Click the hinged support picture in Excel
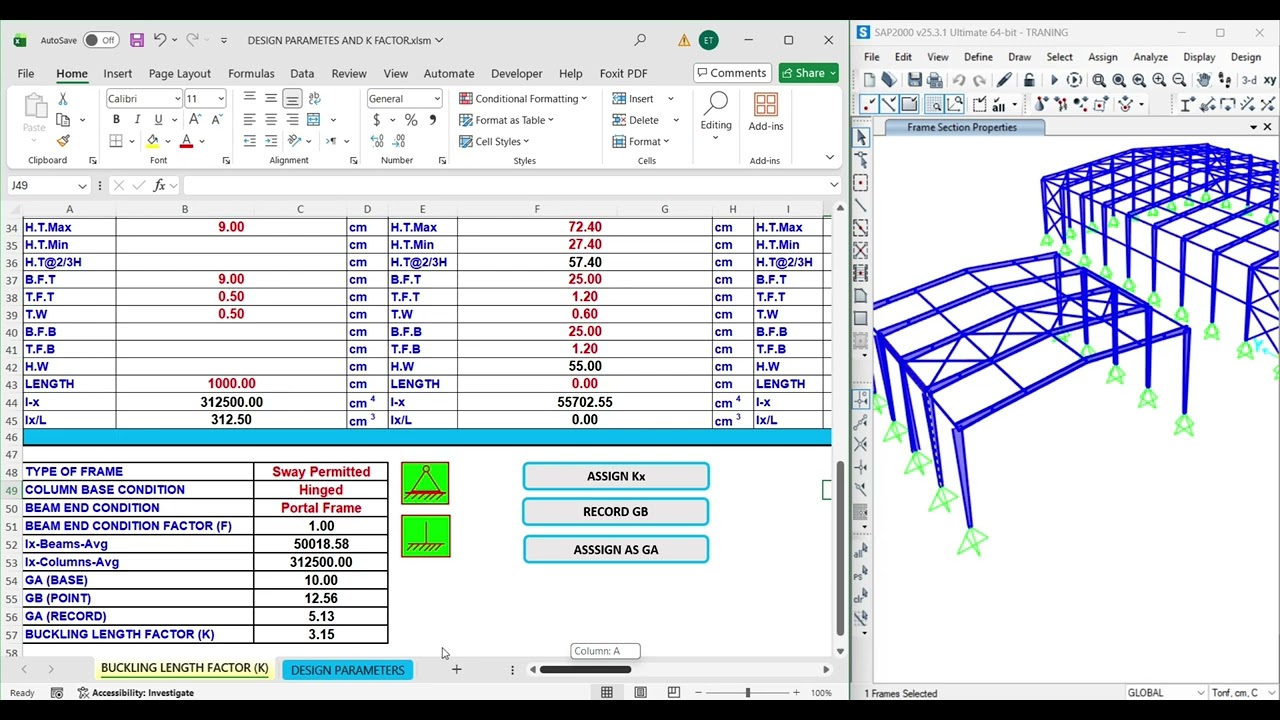Image resolution: width=1280 pixels, height=720 pixels. click(x=426, y=483)
